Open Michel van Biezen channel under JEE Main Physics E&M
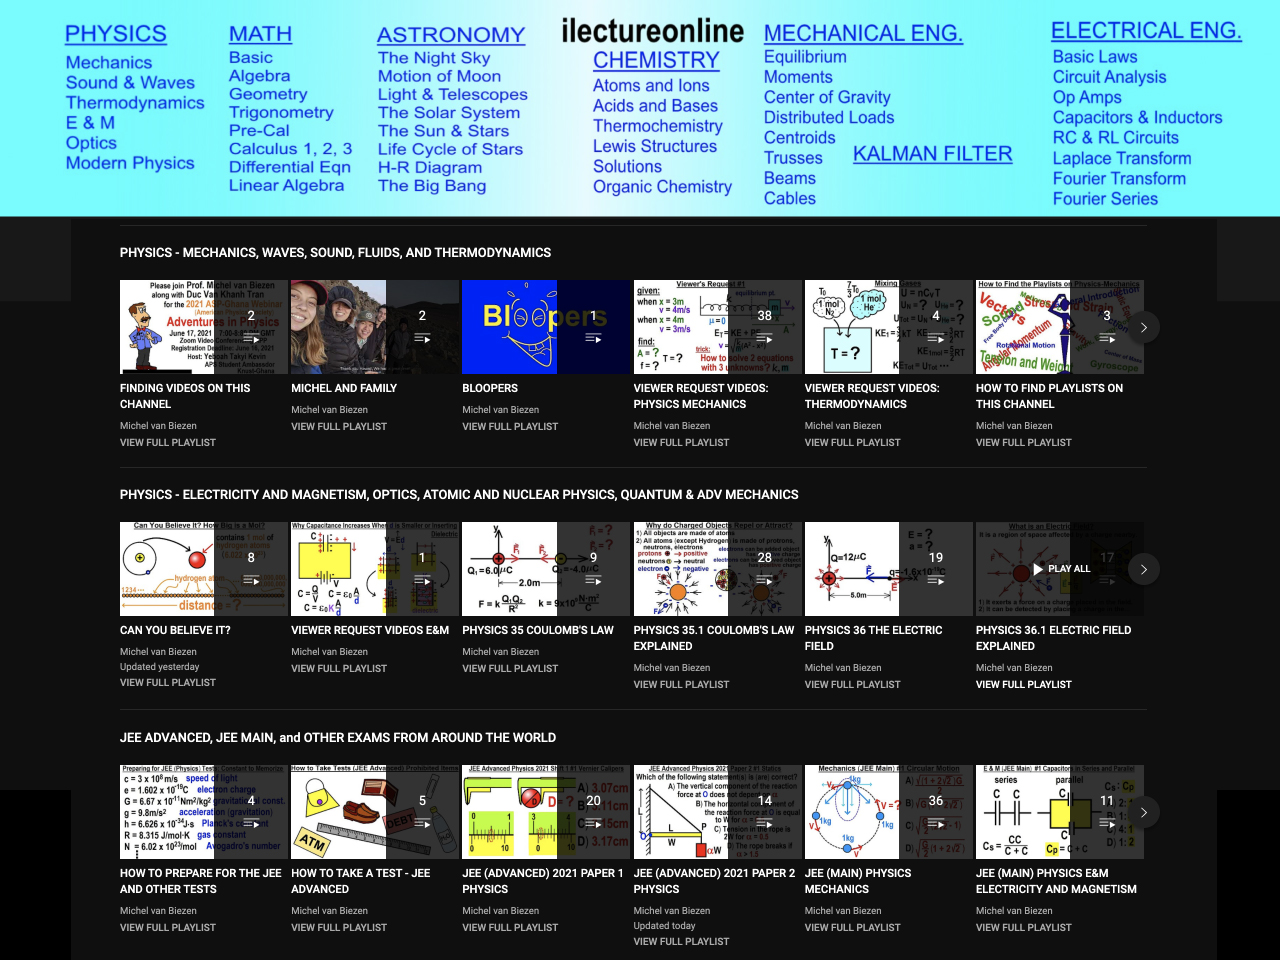Image resolution: width=1280 pixels, height=960 pixels. coord(1014,911)
